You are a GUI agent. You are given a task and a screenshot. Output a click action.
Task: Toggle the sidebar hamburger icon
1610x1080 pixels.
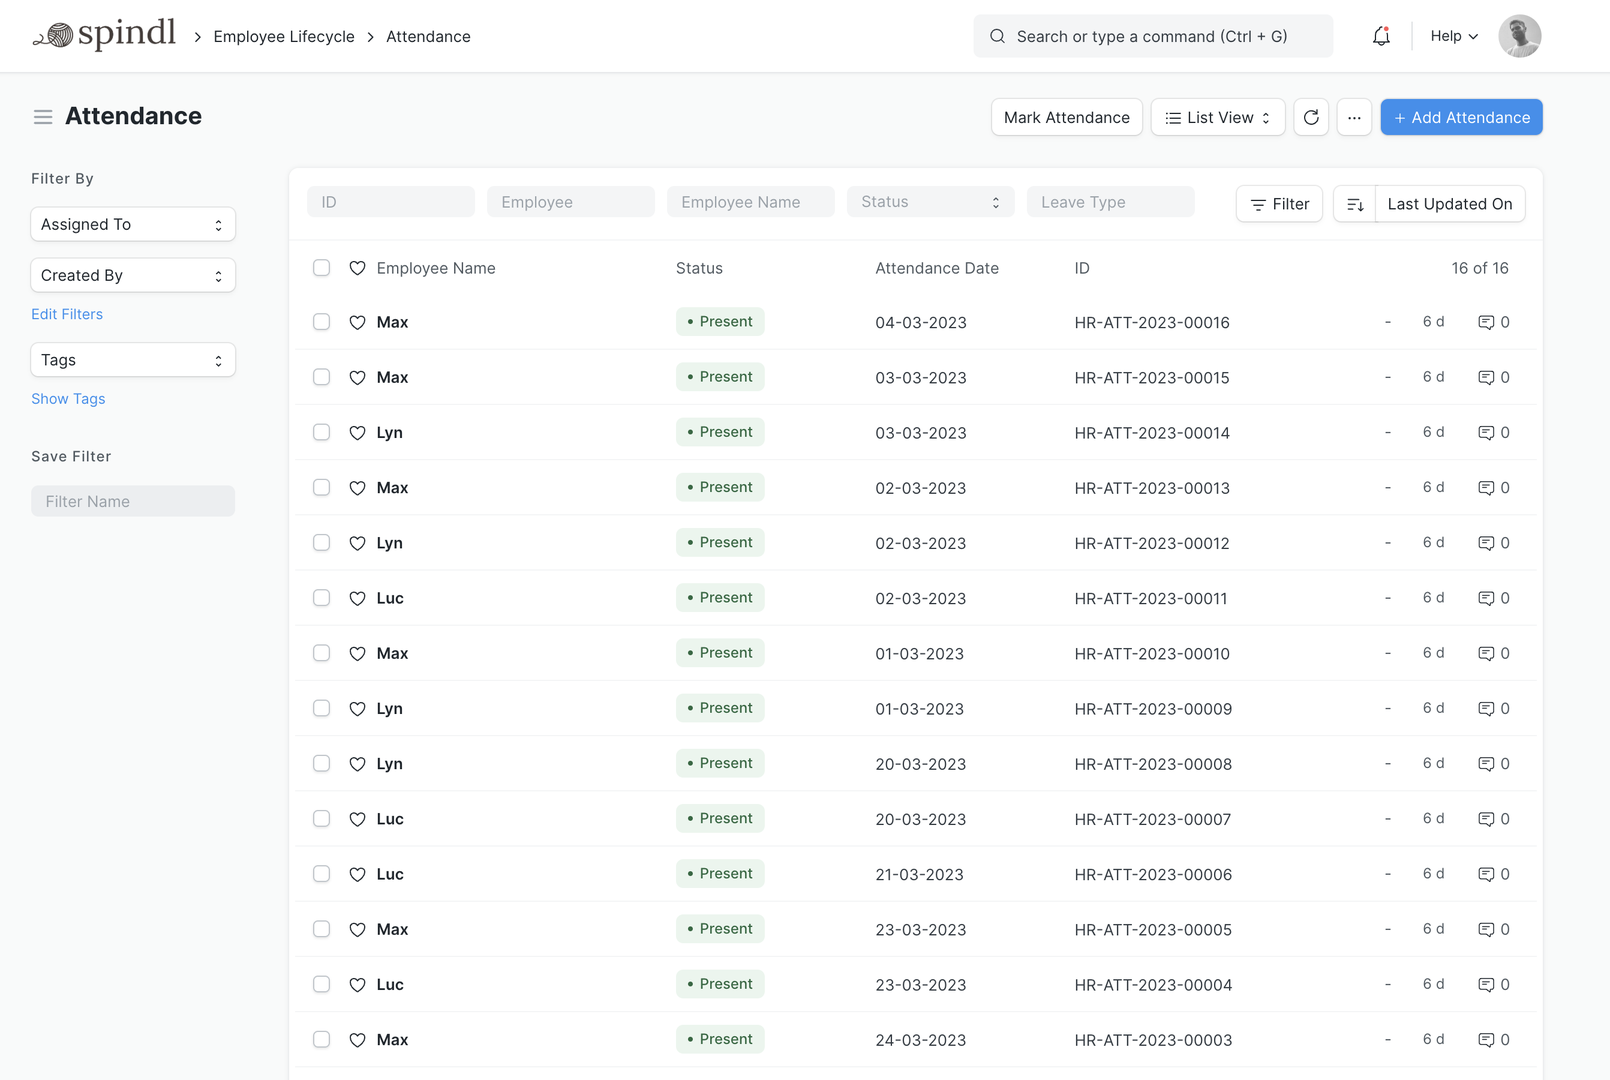click(43, 117)
